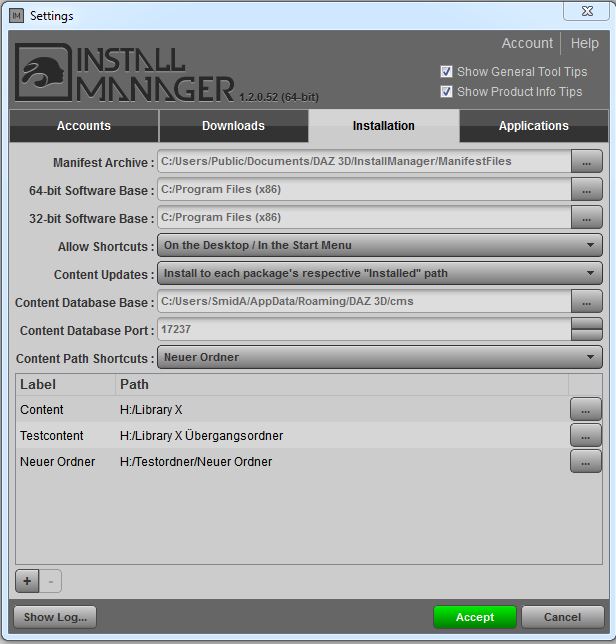Screen dimensions: 616x644
Task: Switch to the Accounts tab
Action: coord(84,126)
